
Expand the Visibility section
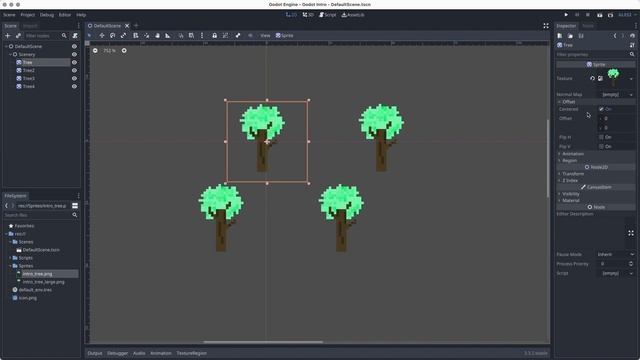(596, 194)
